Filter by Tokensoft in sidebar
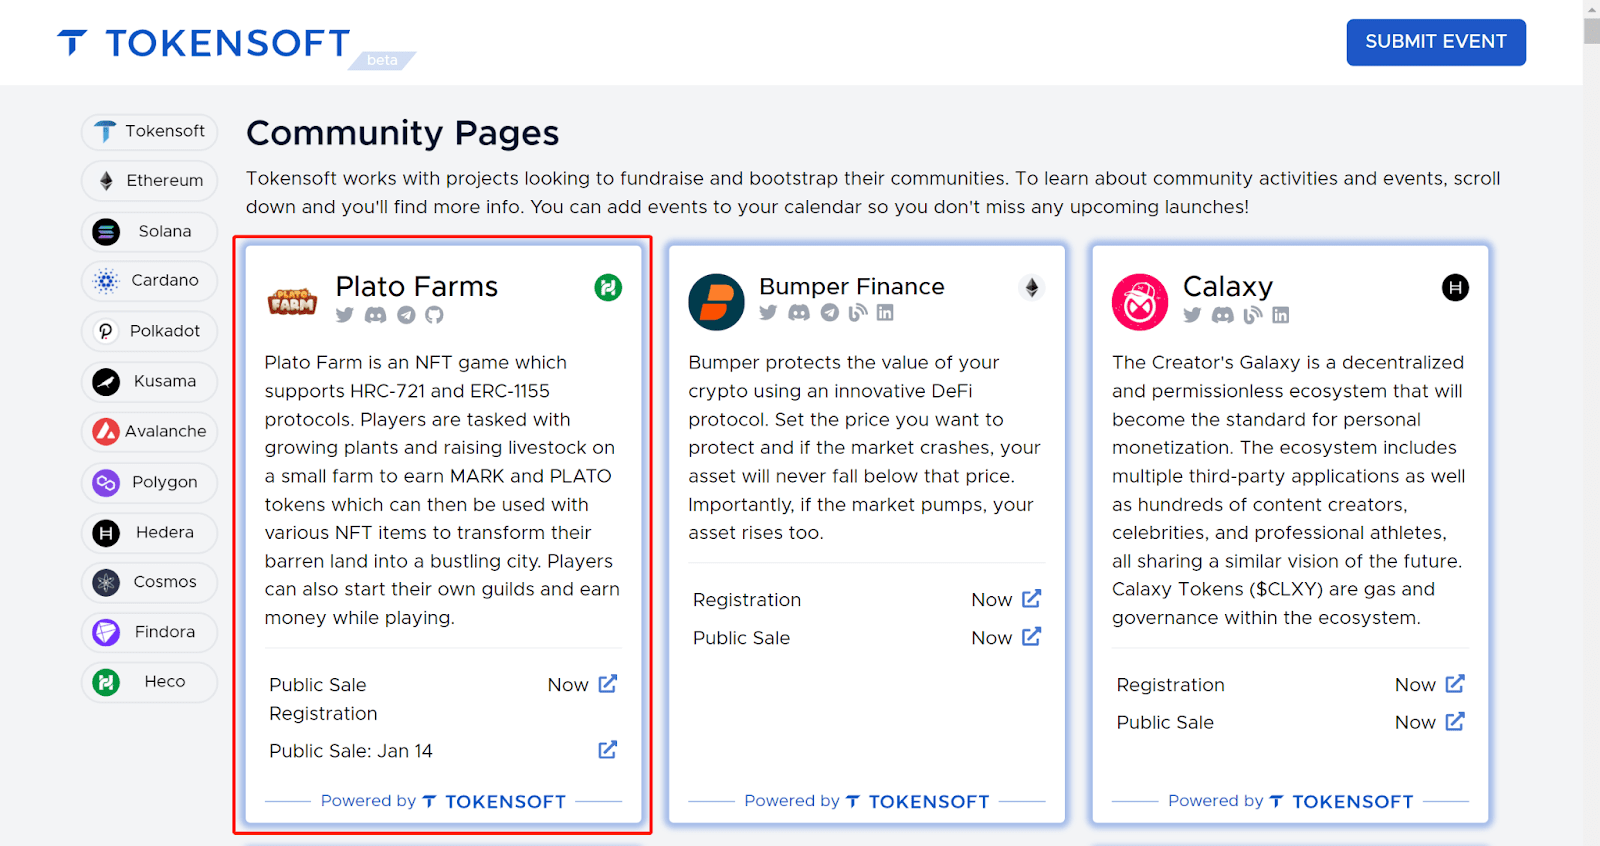The height and width of the screenshot is (846, 1600). (x=150, y=132)
